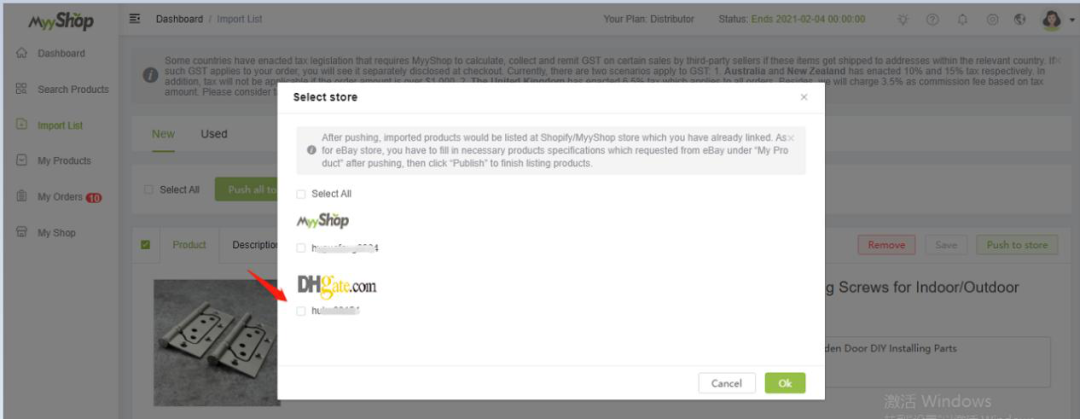Click the globe language icon
The height and width of the screenshot is (419, 1080).
coord(1020,19)
